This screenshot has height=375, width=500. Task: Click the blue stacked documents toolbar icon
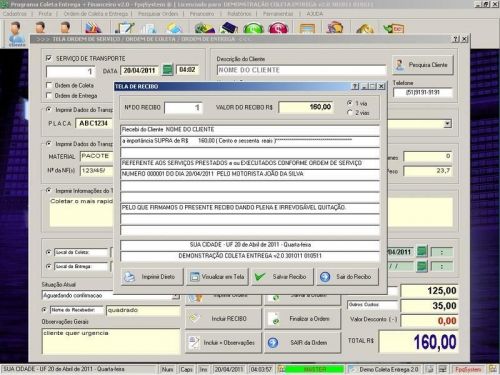click(x=150, y=29)
